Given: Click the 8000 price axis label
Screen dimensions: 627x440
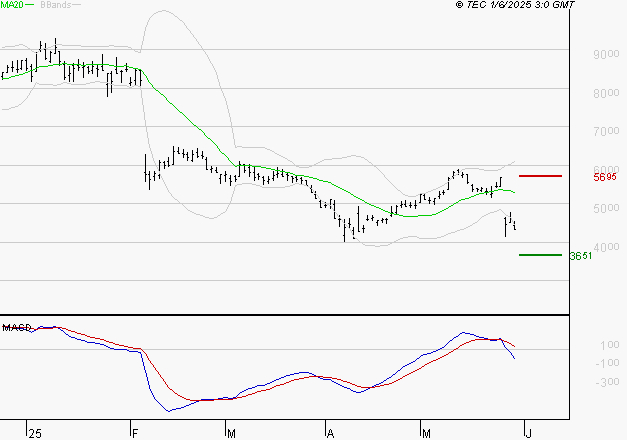Looking at the screenshot, I should pyautogui.click(x=606, y=93).
